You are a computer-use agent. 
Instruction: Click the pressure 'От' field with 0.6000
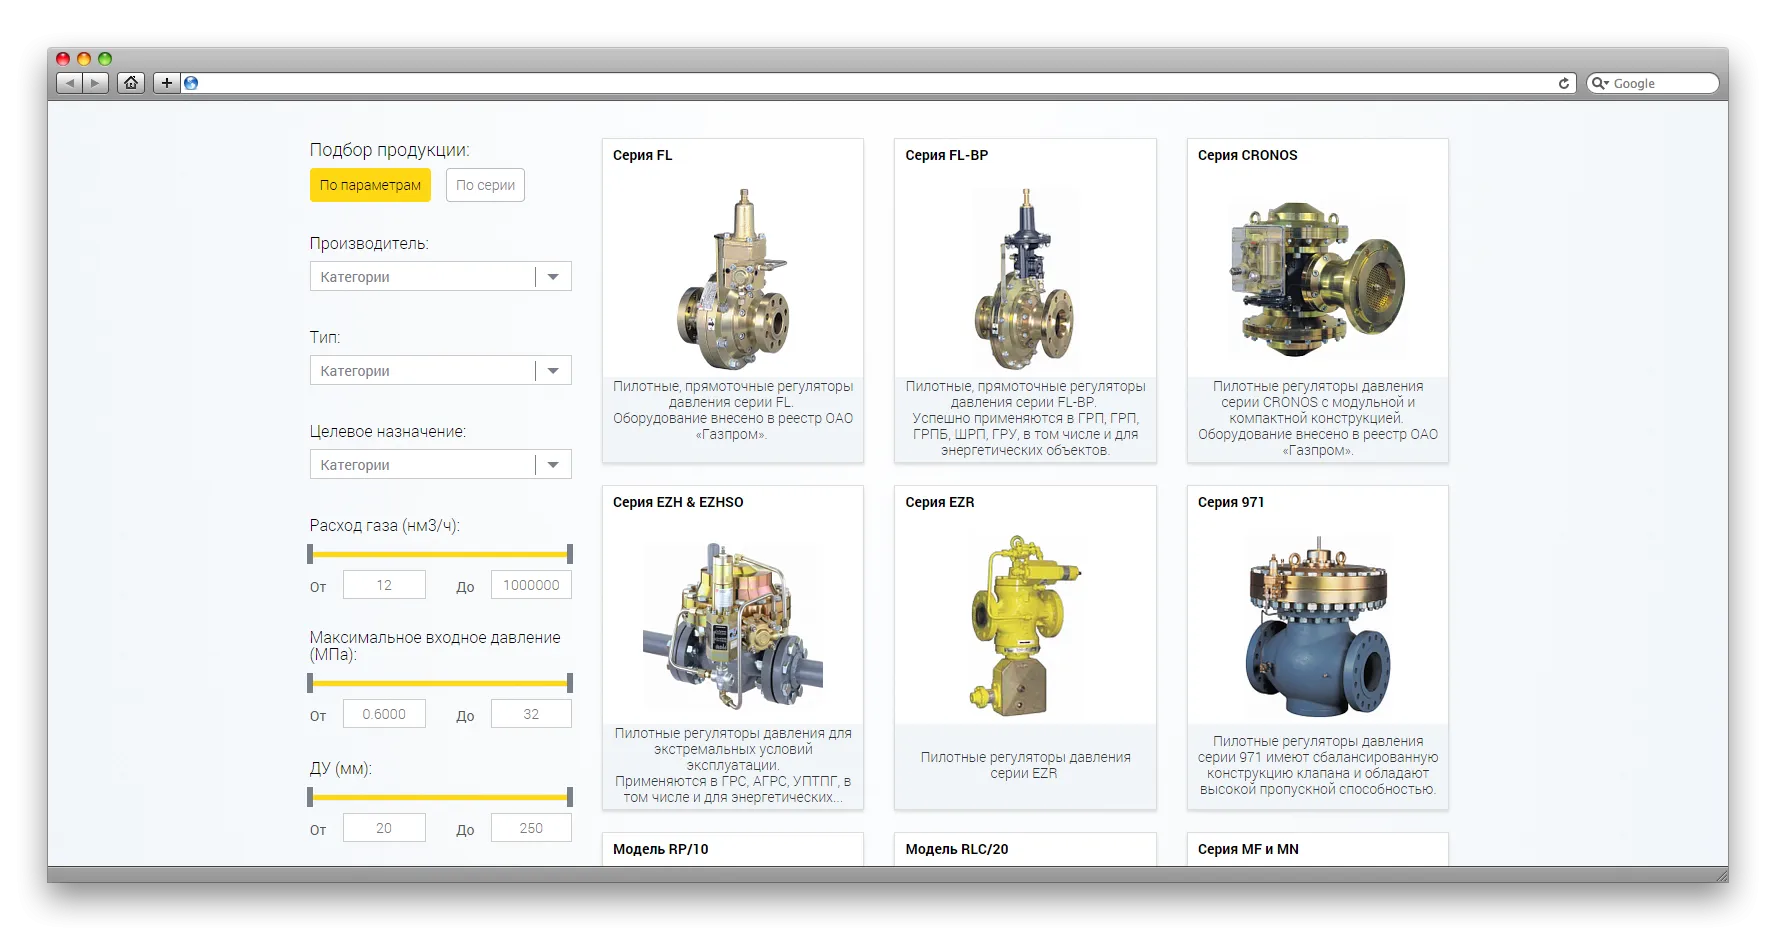[x=384, y=714]
